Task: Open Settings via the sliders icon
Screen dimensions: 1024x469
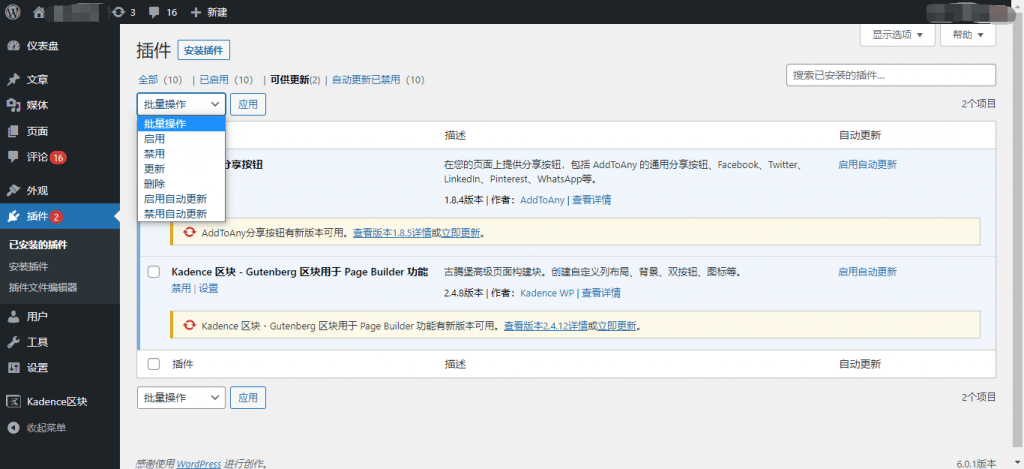Action: tap(13, 368)
